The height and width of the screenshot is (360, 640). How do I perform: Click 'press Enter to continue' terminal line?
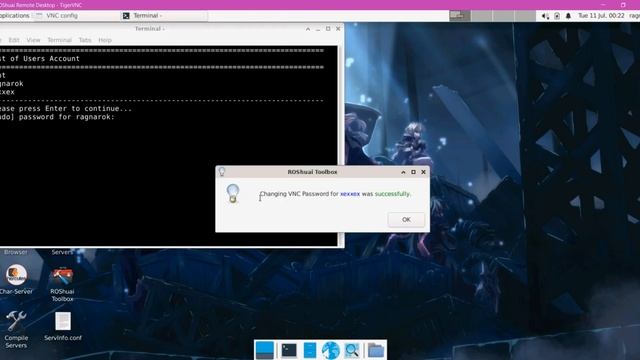[76, 109]
